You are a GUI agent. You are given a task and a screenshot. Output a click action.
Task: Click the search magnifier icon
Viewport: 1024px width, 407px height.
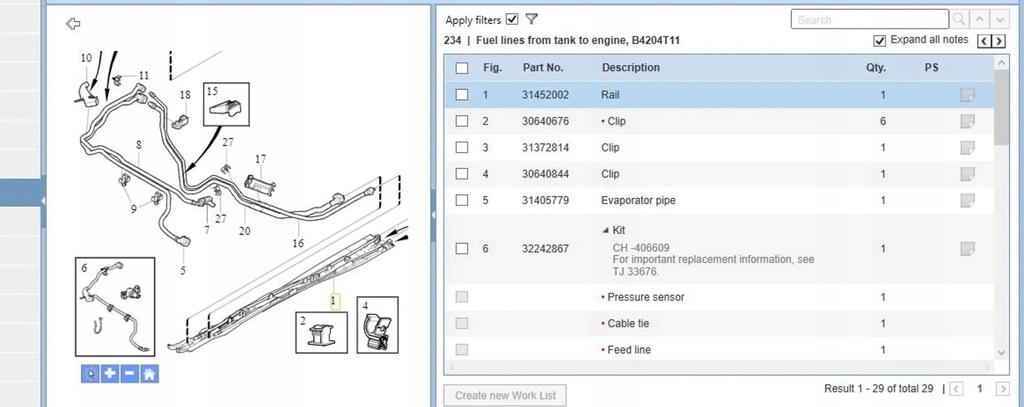pyautogui.click(x=959, y=20)
